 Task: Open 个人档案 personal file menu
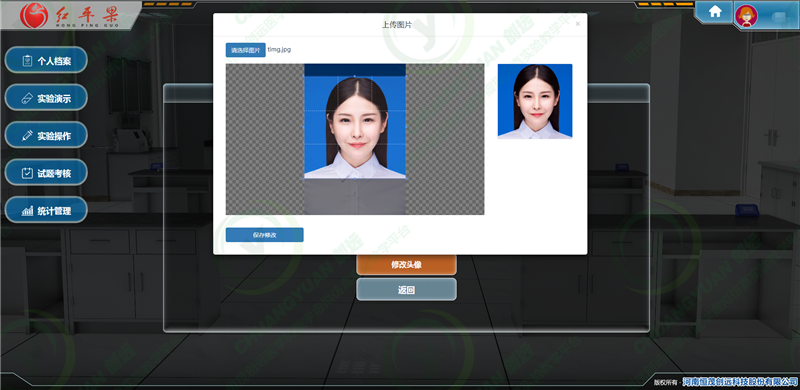tap(46, 60)
